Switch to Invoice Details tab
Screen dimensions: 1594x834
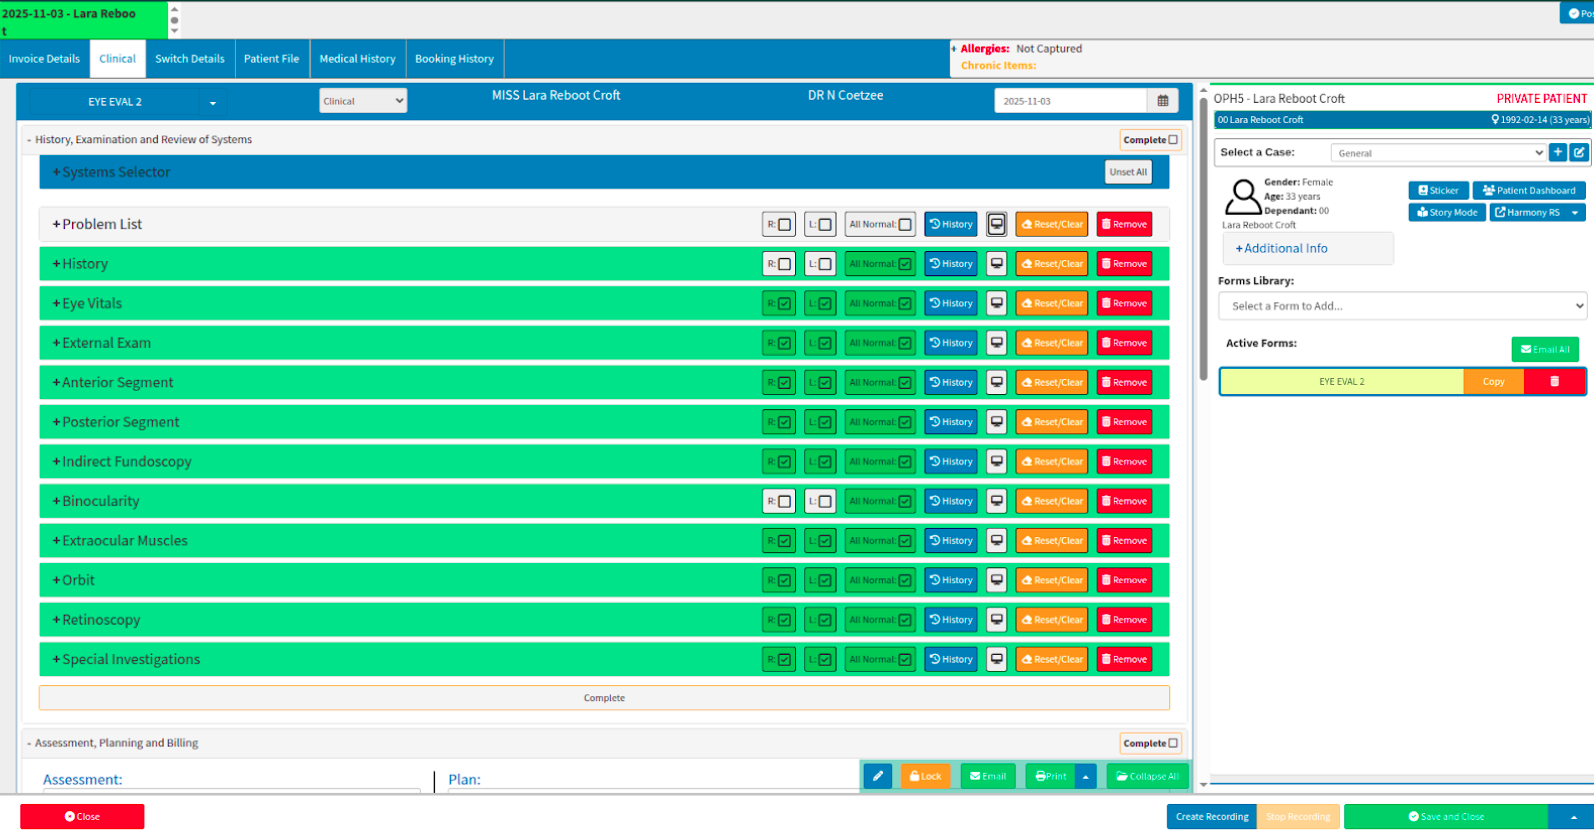tap(44, 59)
